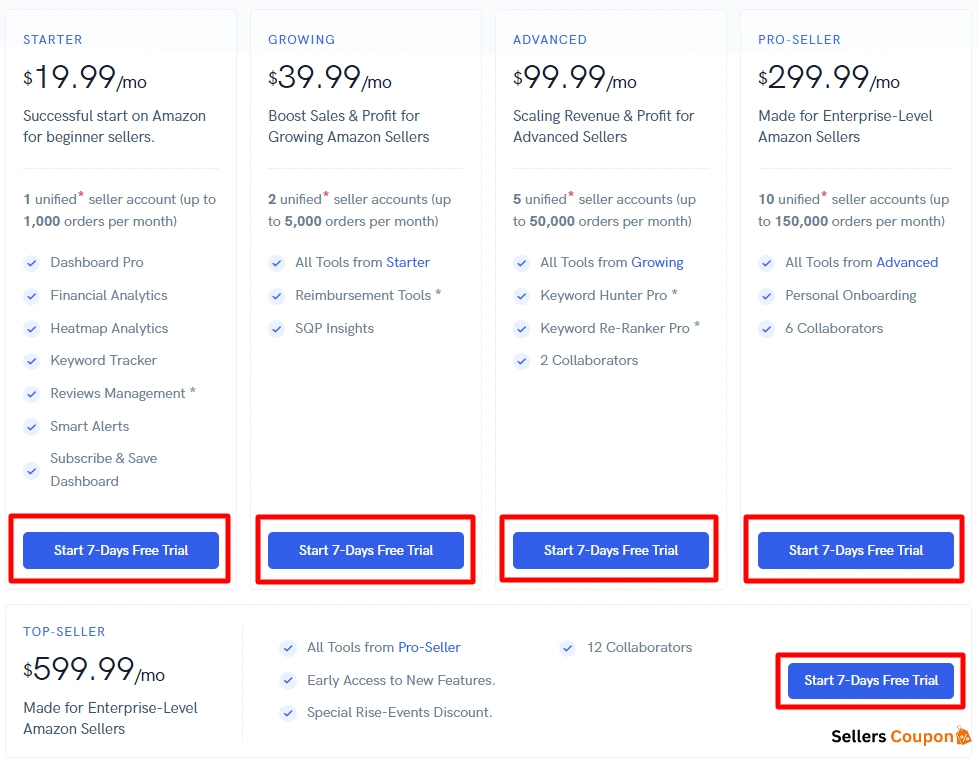Click the checkmark icon beside Financial Analytics
Screen dimensions: 978x762
[x=31, y=296]
